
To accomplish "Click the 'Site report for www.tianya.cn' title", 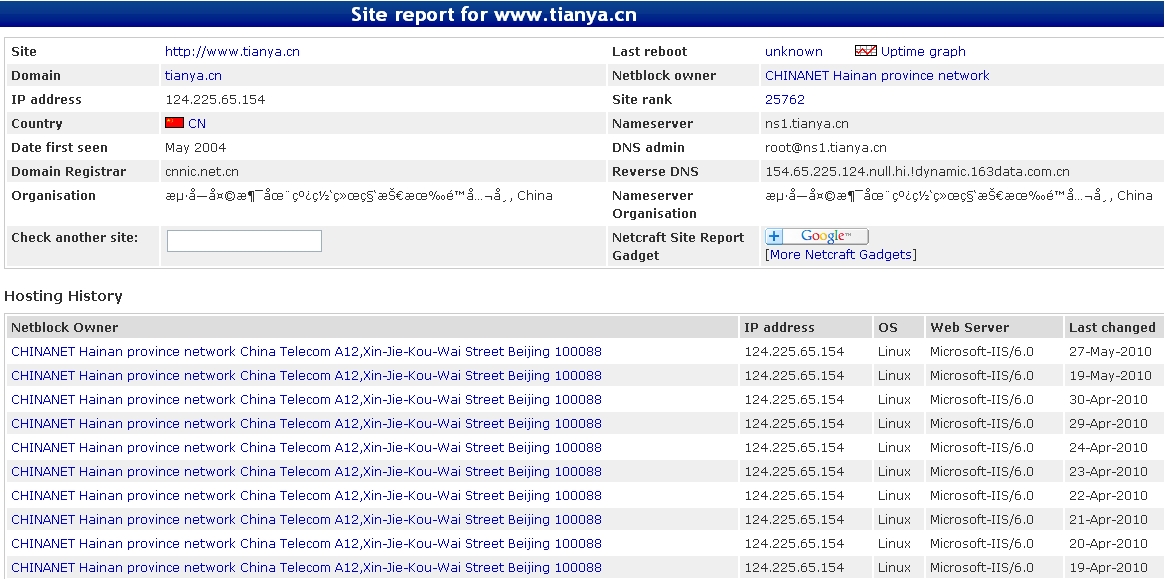I will pos(493,16).
